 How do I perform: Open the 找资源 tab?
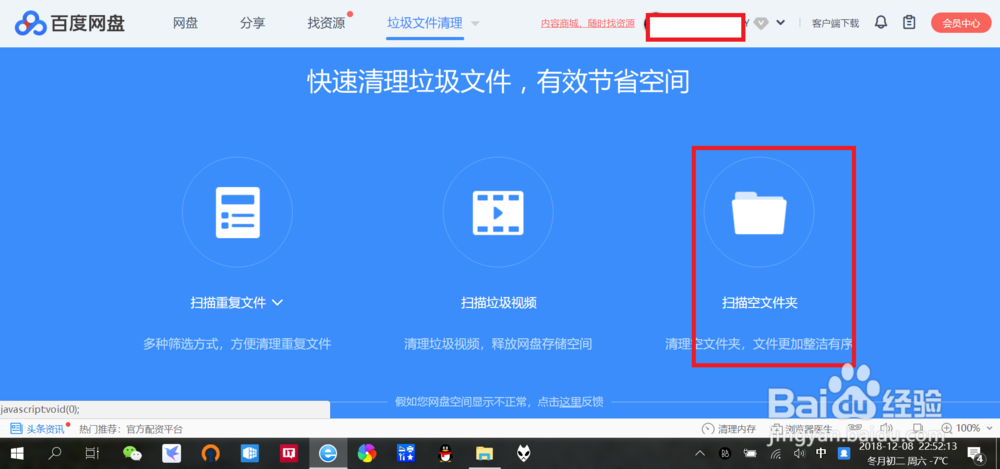click(326, 24)
